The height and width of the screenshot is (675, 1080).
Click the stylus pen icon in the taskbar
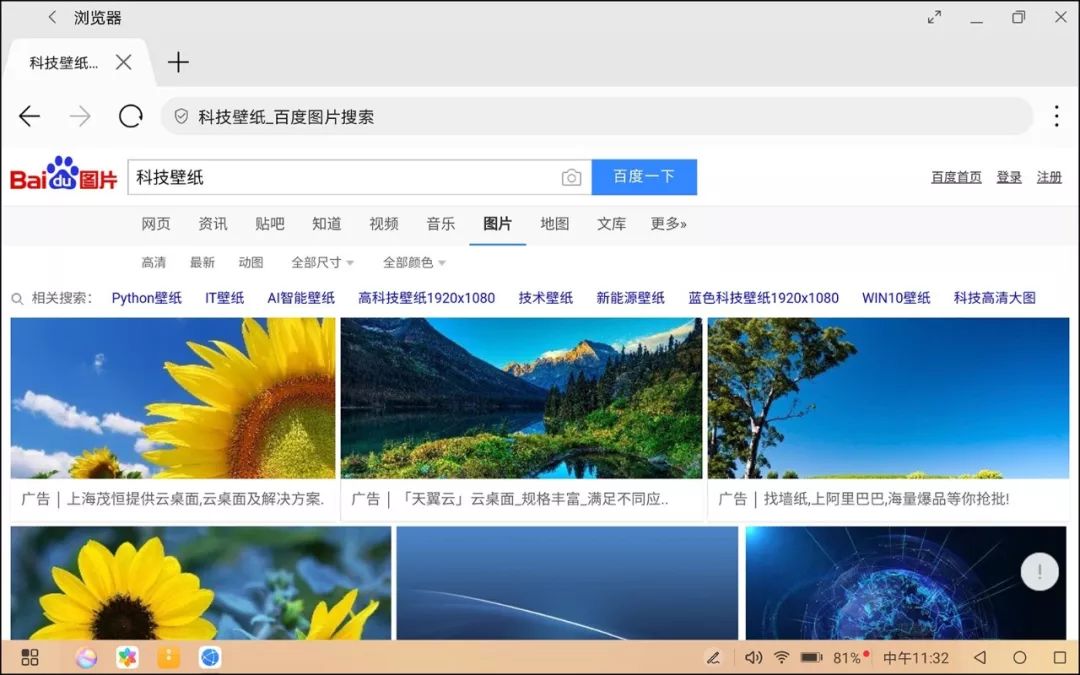(x=713, y=657)
